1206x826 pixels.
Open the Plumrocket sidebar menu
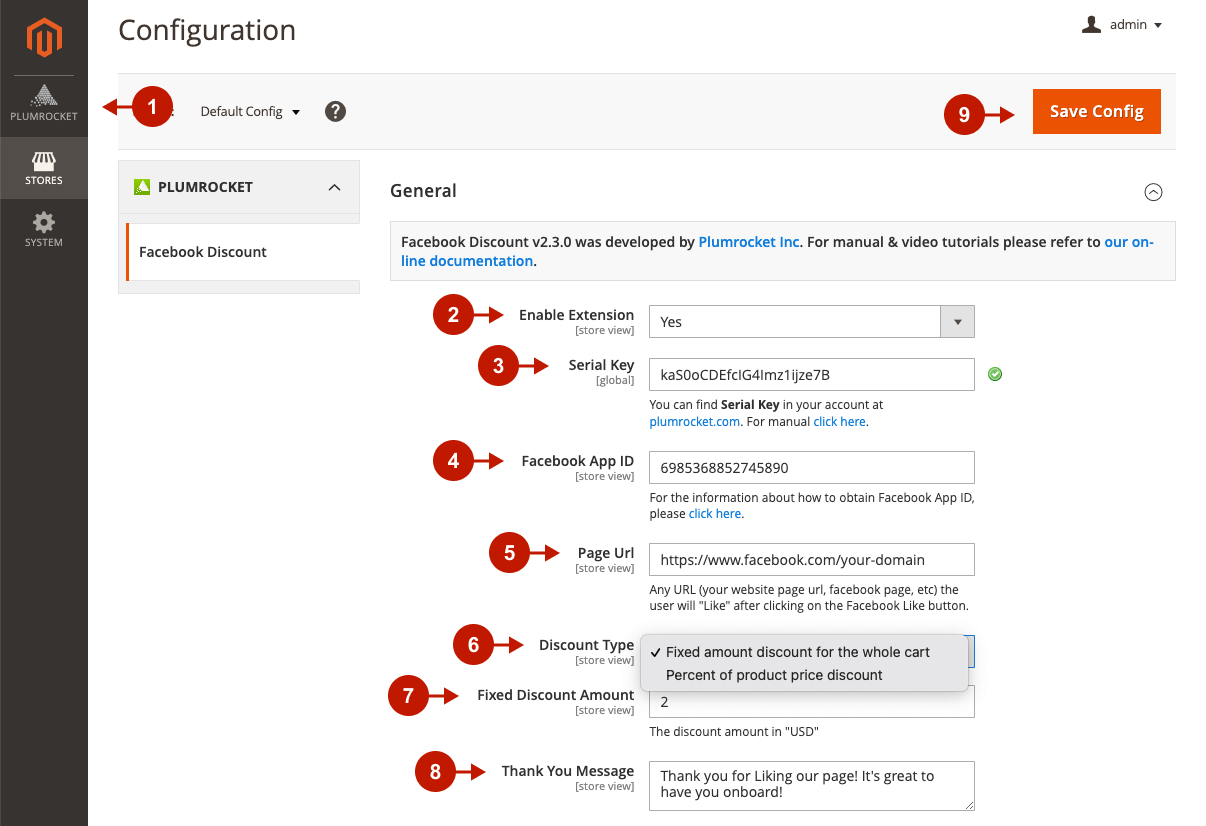[x=44, y=104]
